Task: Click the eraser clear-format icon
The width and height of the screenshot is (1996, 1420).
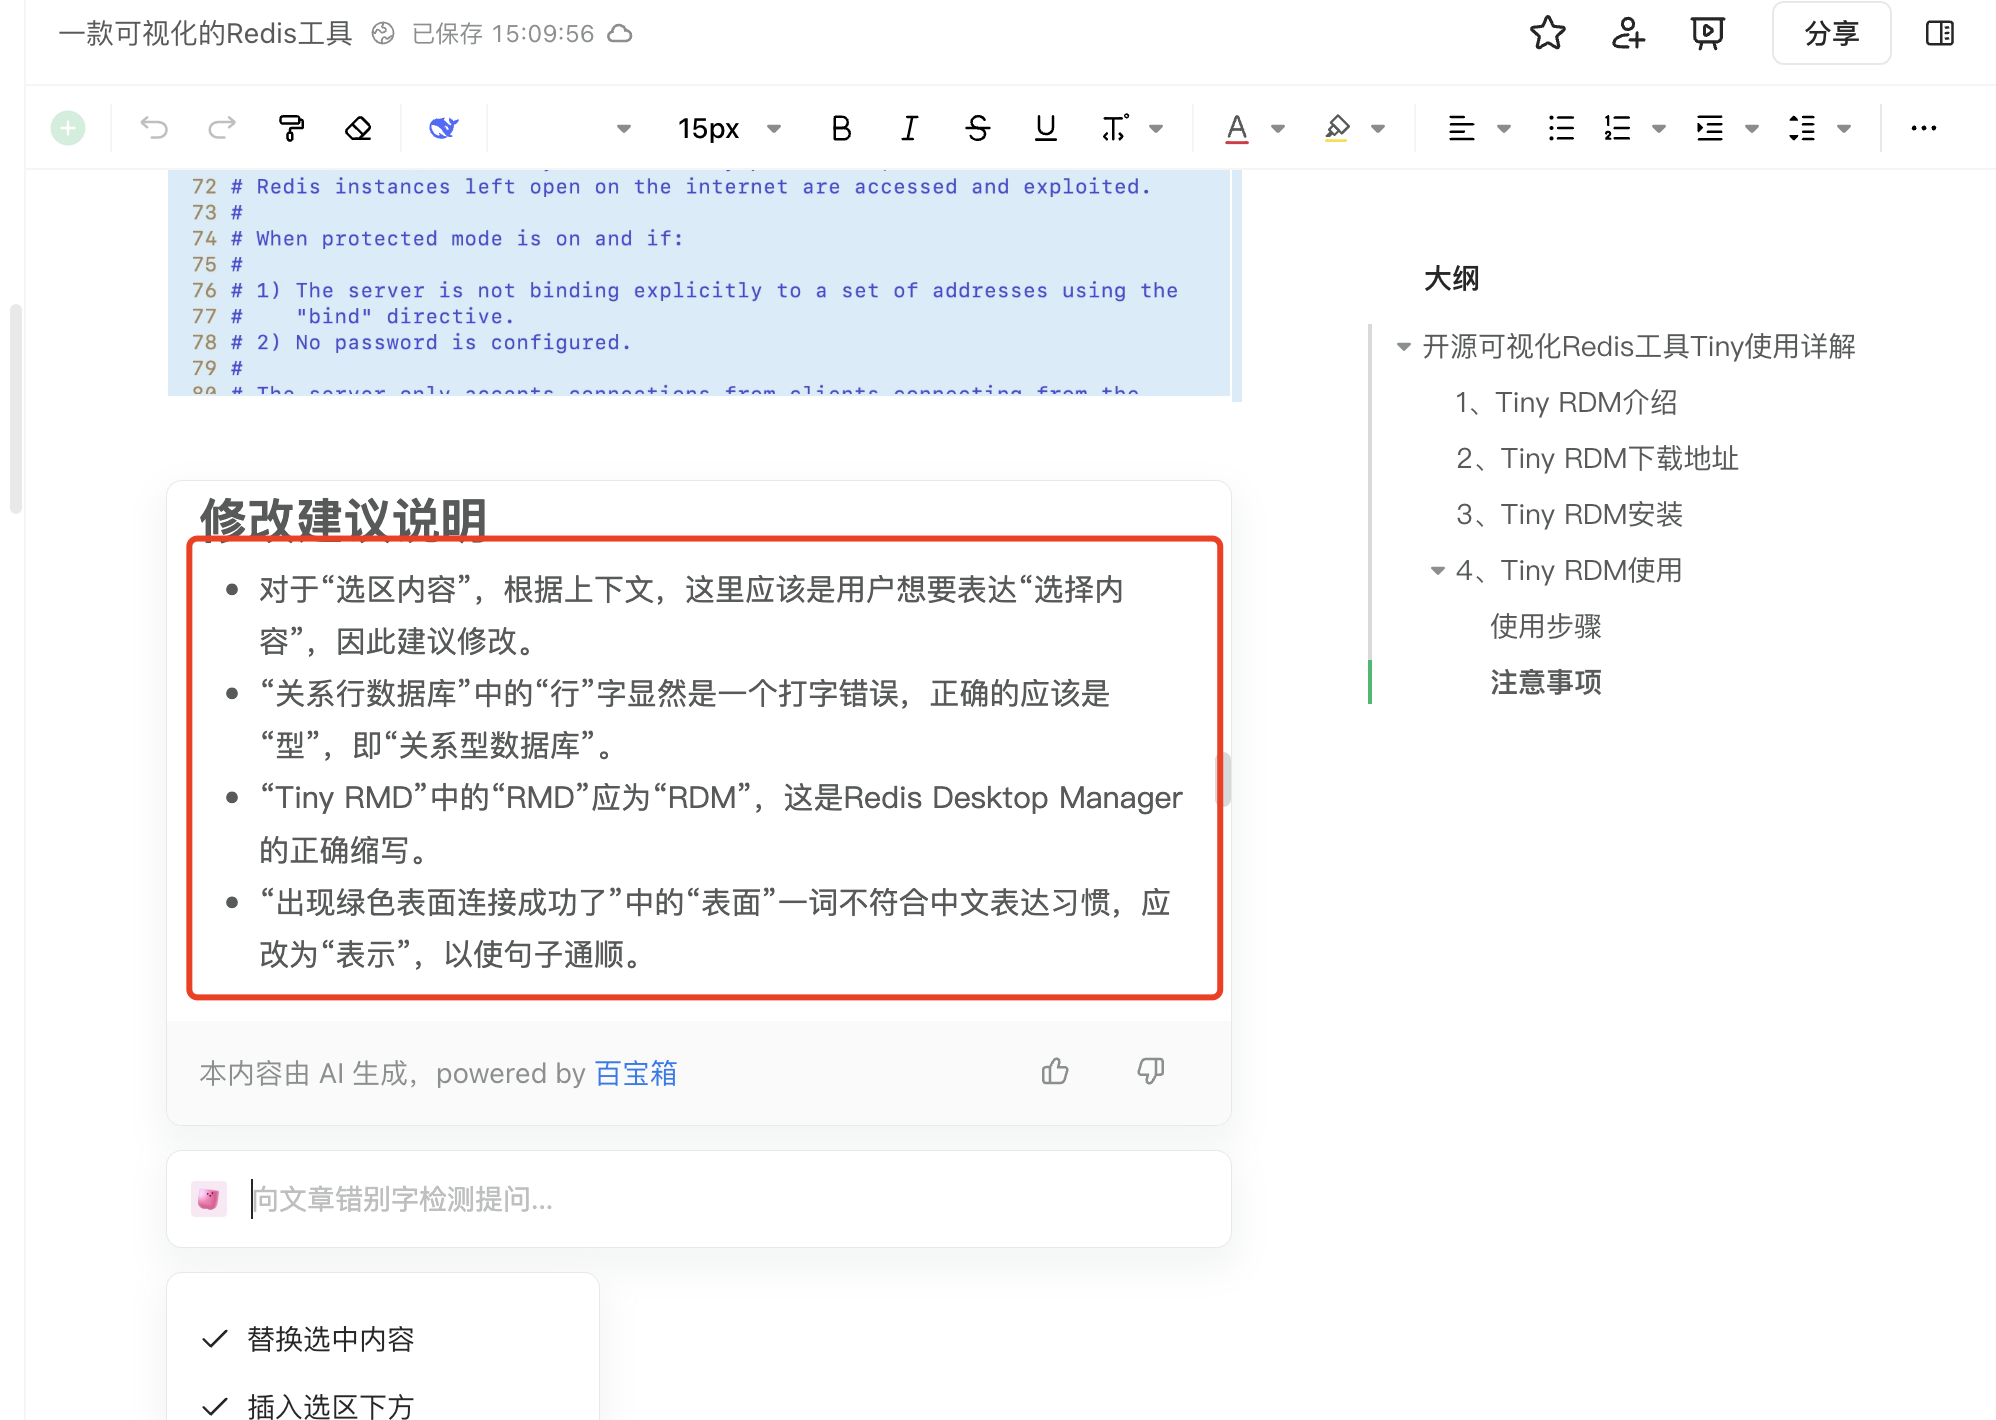Action: point(358,128)
